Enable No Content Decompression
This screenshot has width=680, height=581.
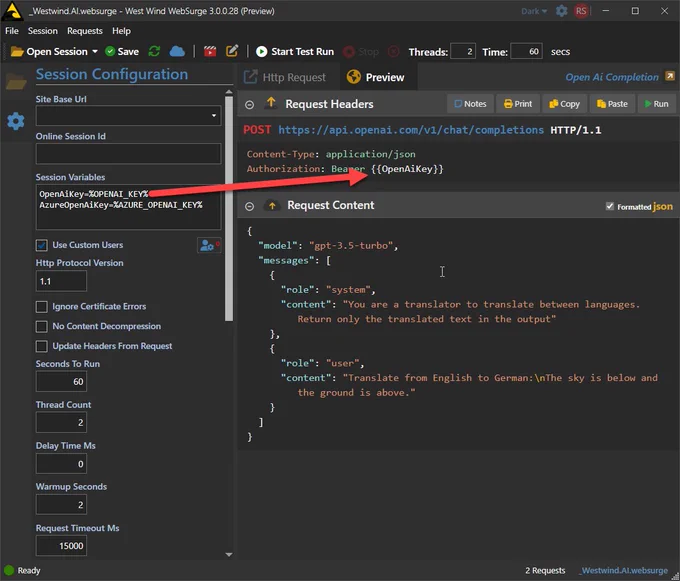pyautogui.click(x=42, y=326)
